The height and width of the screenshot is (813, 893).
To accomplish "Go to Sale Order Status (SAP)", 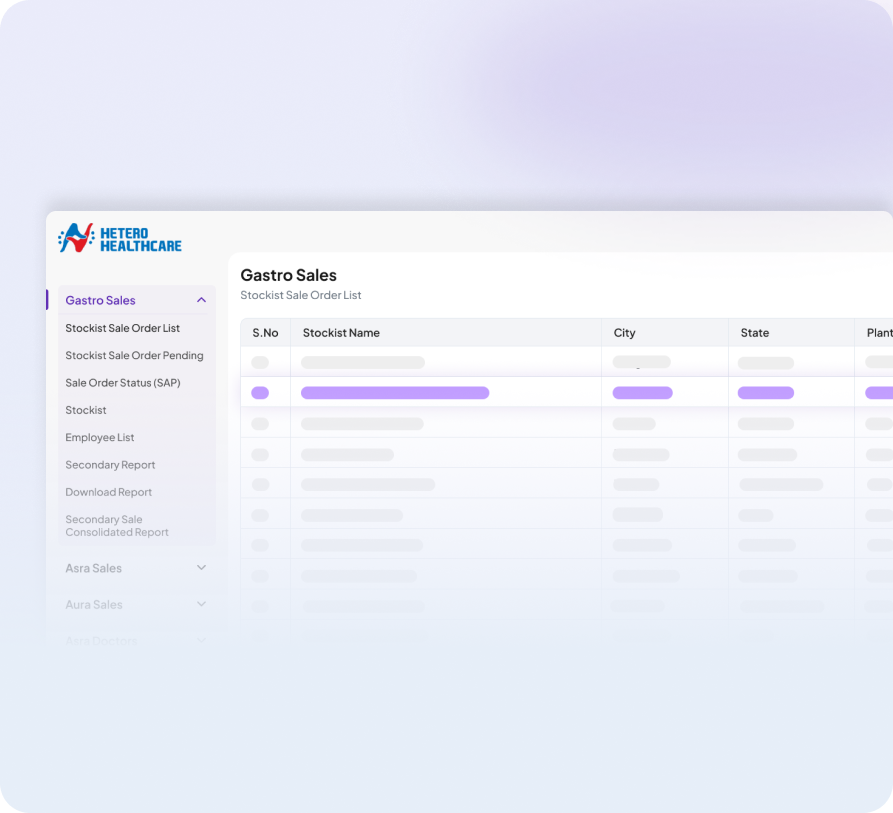I will pyautogui.click(x=123, y=383).
